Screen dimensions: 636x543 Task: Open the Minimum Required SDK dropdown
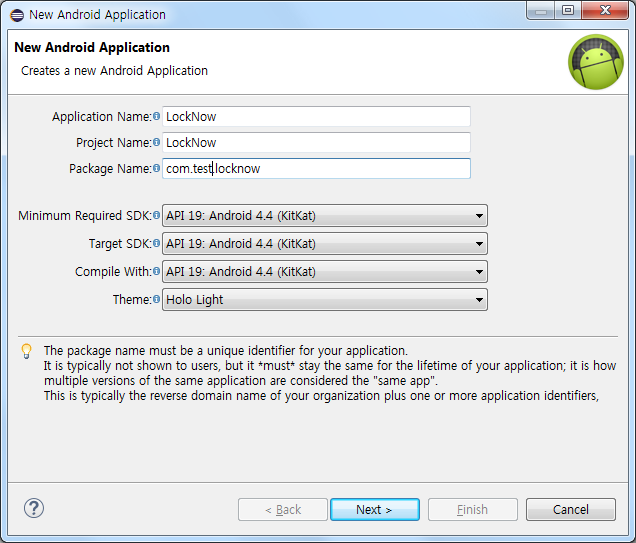[324, 216]
